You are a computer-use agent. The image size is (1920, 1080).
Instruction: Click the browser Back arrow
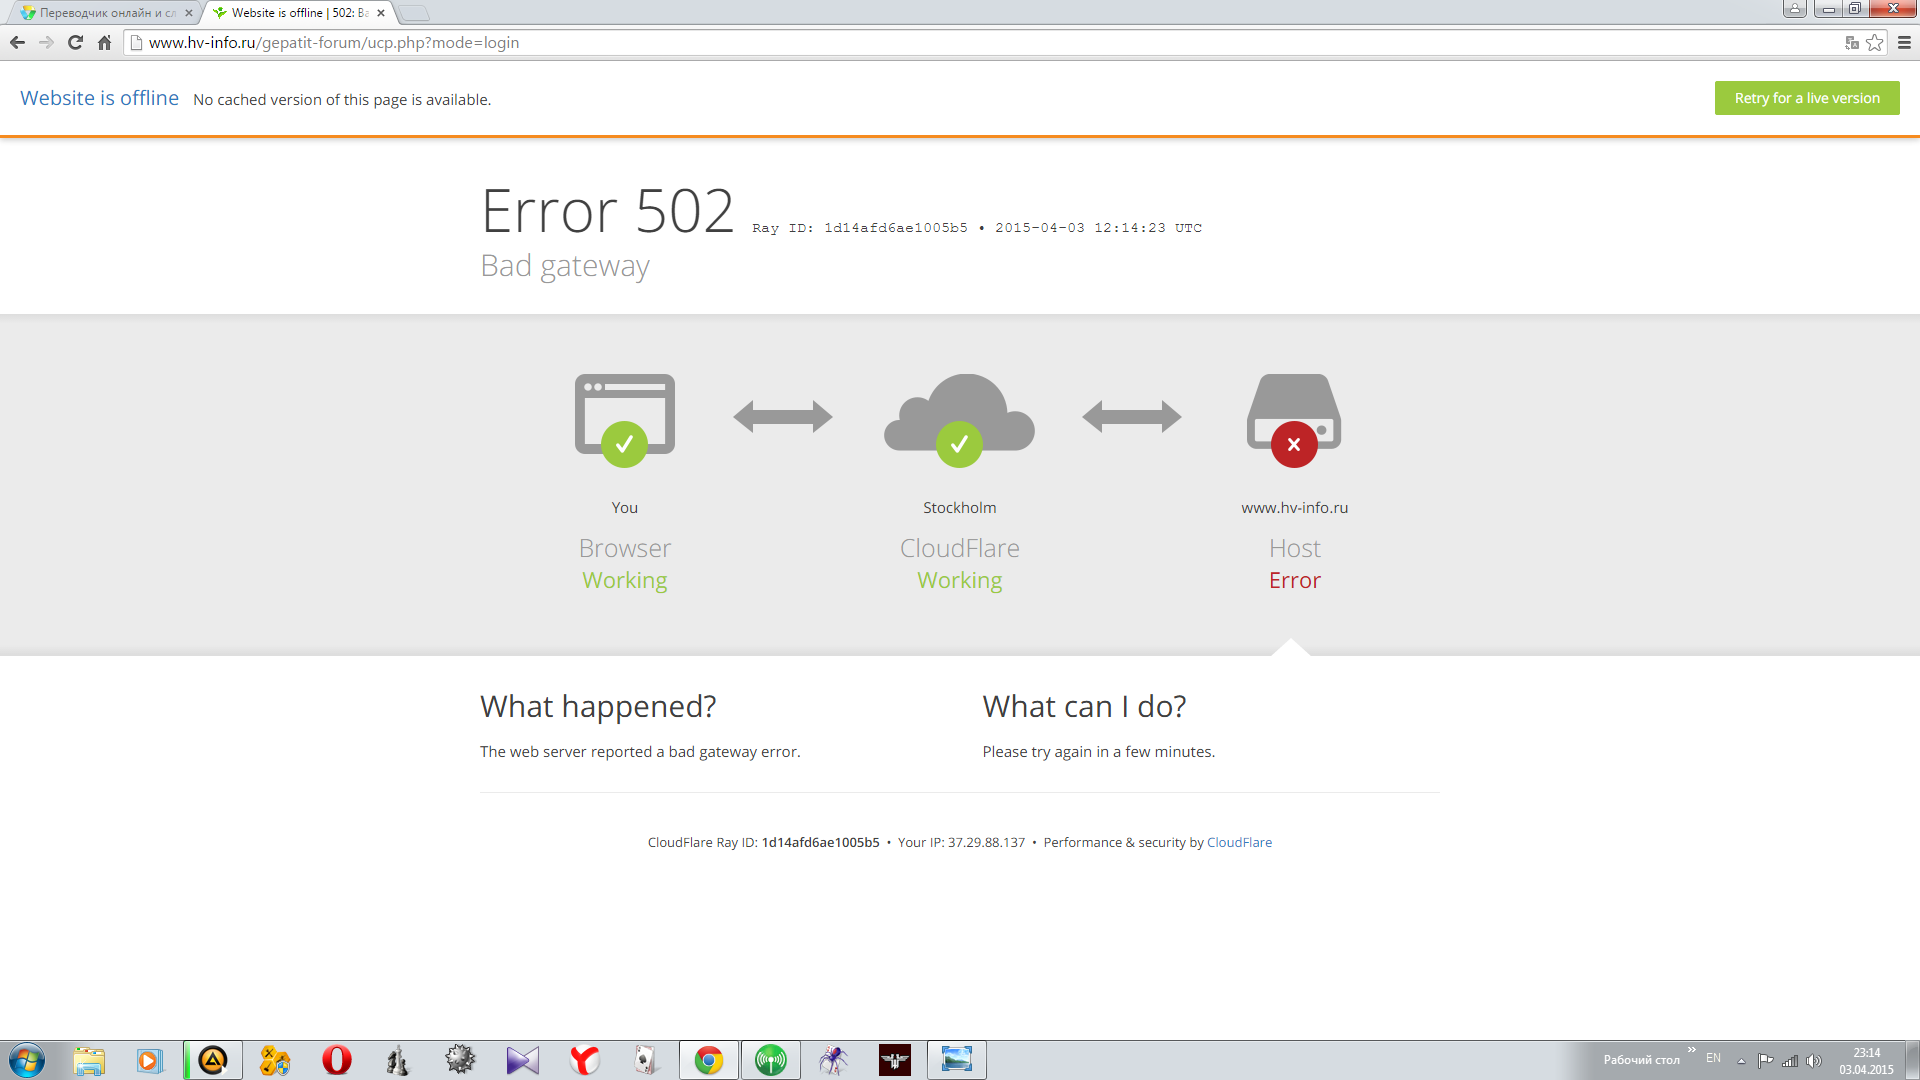click(17, 43)
